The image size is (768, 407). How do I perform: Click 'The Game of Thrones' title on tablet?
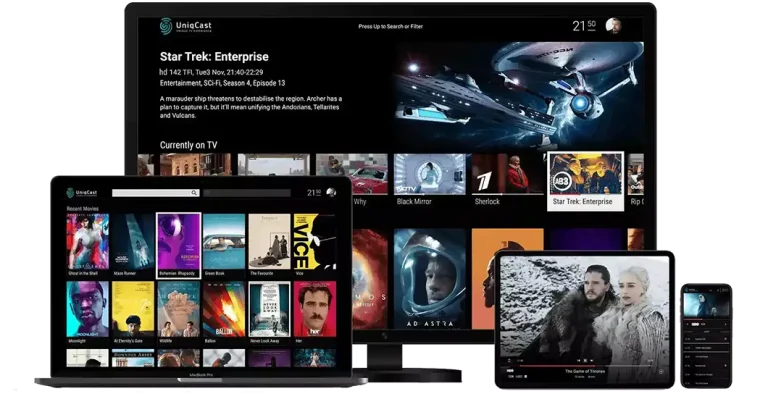pos(585,371)
